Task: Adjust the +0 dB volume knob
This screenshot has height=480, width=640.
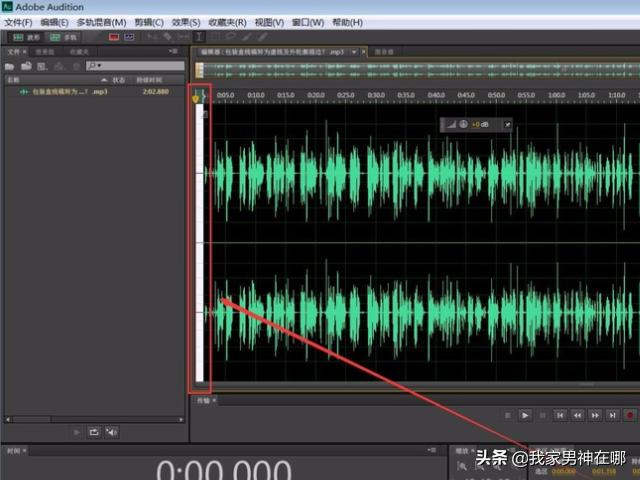Action: pyautogui.click(x=463, y=124)
